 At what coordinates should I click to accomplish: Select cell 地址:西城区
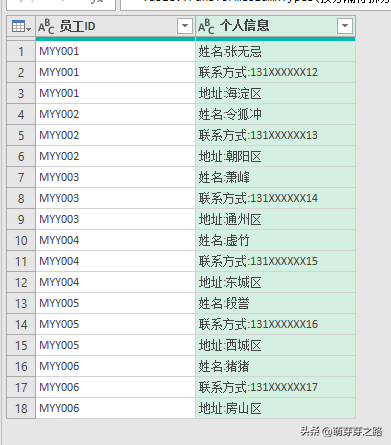(x=275, y=345)
